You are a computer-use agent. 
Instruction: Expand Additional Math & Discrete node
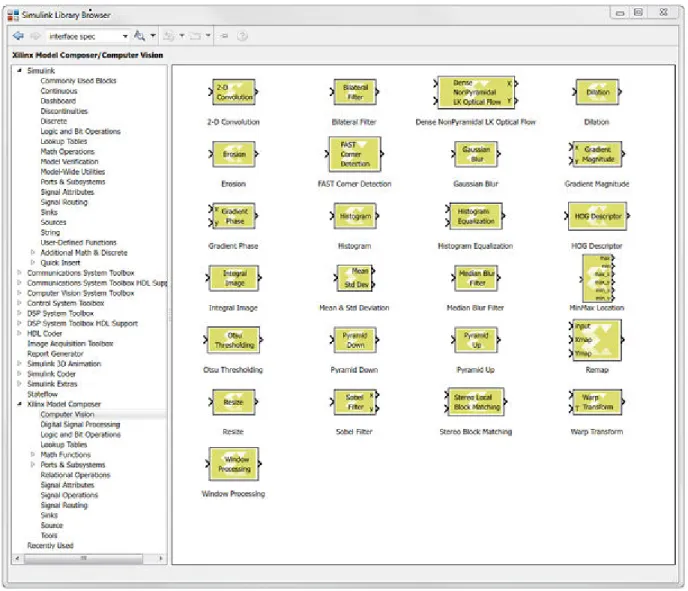click(33, 252)
